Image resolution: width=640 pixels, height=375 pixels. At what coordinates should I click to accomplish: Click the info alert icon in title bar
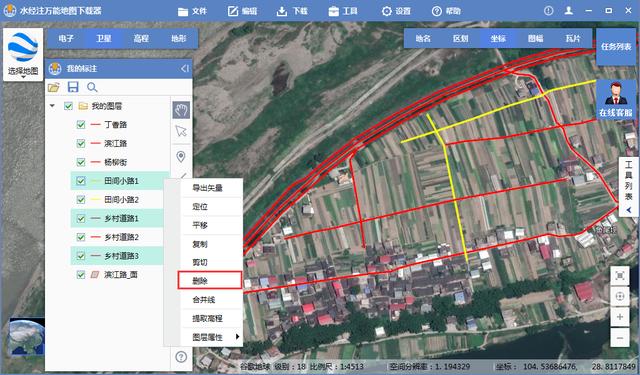(x=549, y=11)
